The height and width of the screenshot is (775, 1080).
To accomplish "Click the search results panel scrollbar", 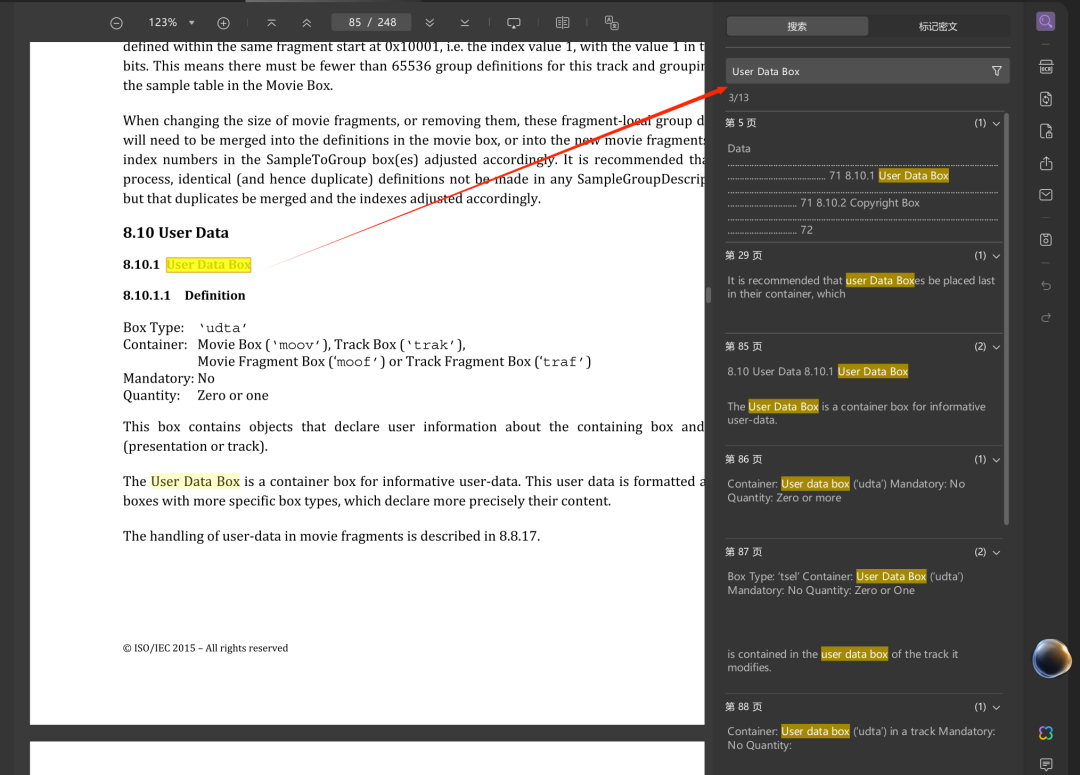I will 1006,318.
